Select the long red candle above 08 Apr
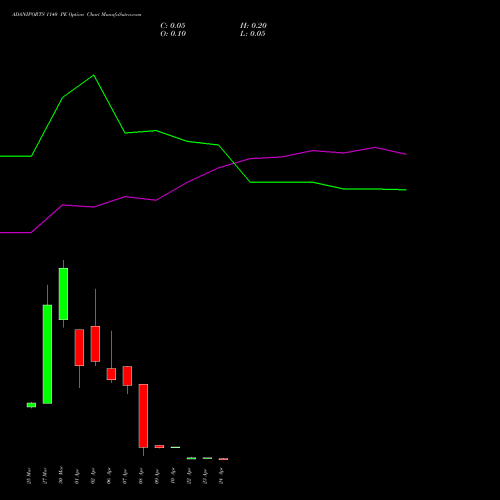The image size is (500, 500). 143,416
